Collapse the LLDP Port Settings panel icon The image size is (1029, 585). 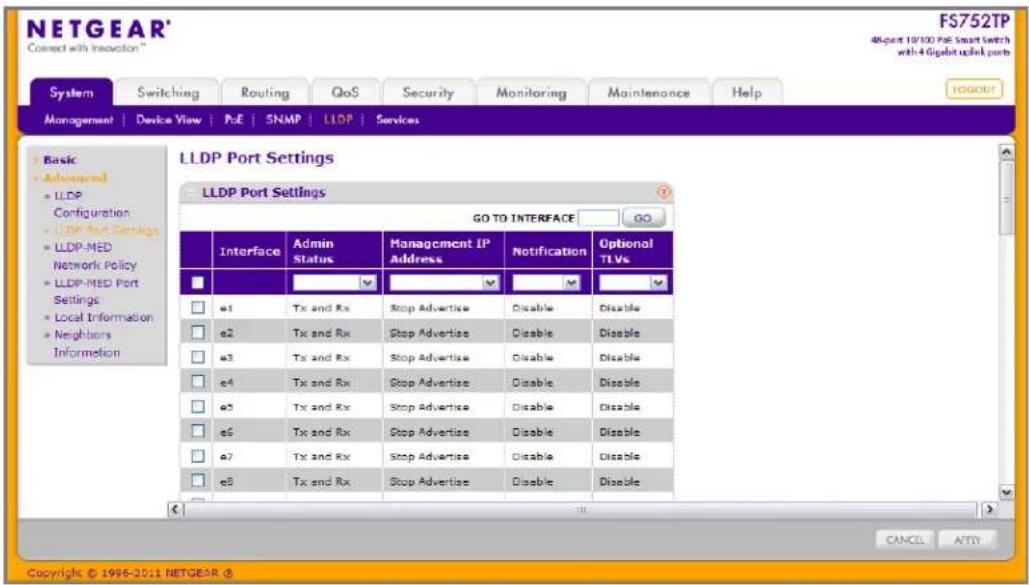(x=663, y=192)
